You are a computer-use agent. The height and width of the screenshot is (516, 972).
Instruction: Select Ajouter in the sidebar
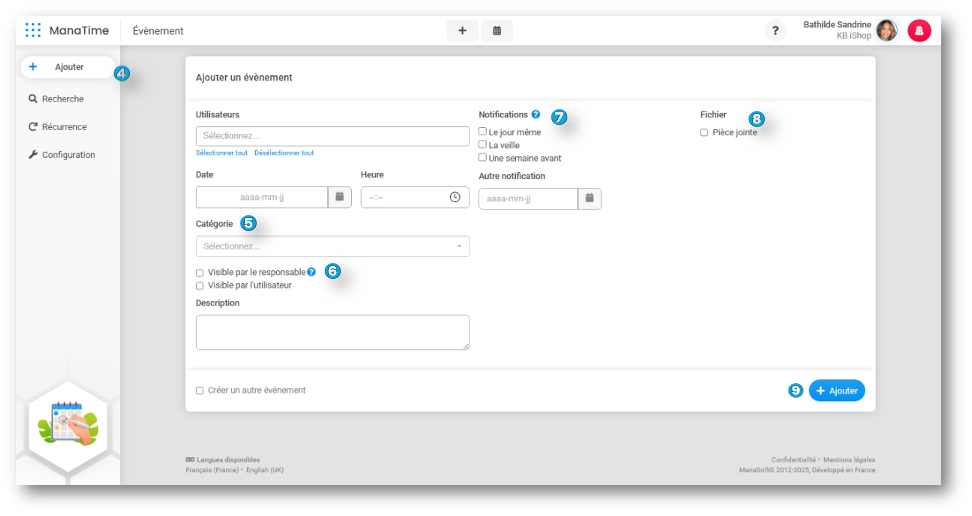pyautogui.click(x=68, y=67)
